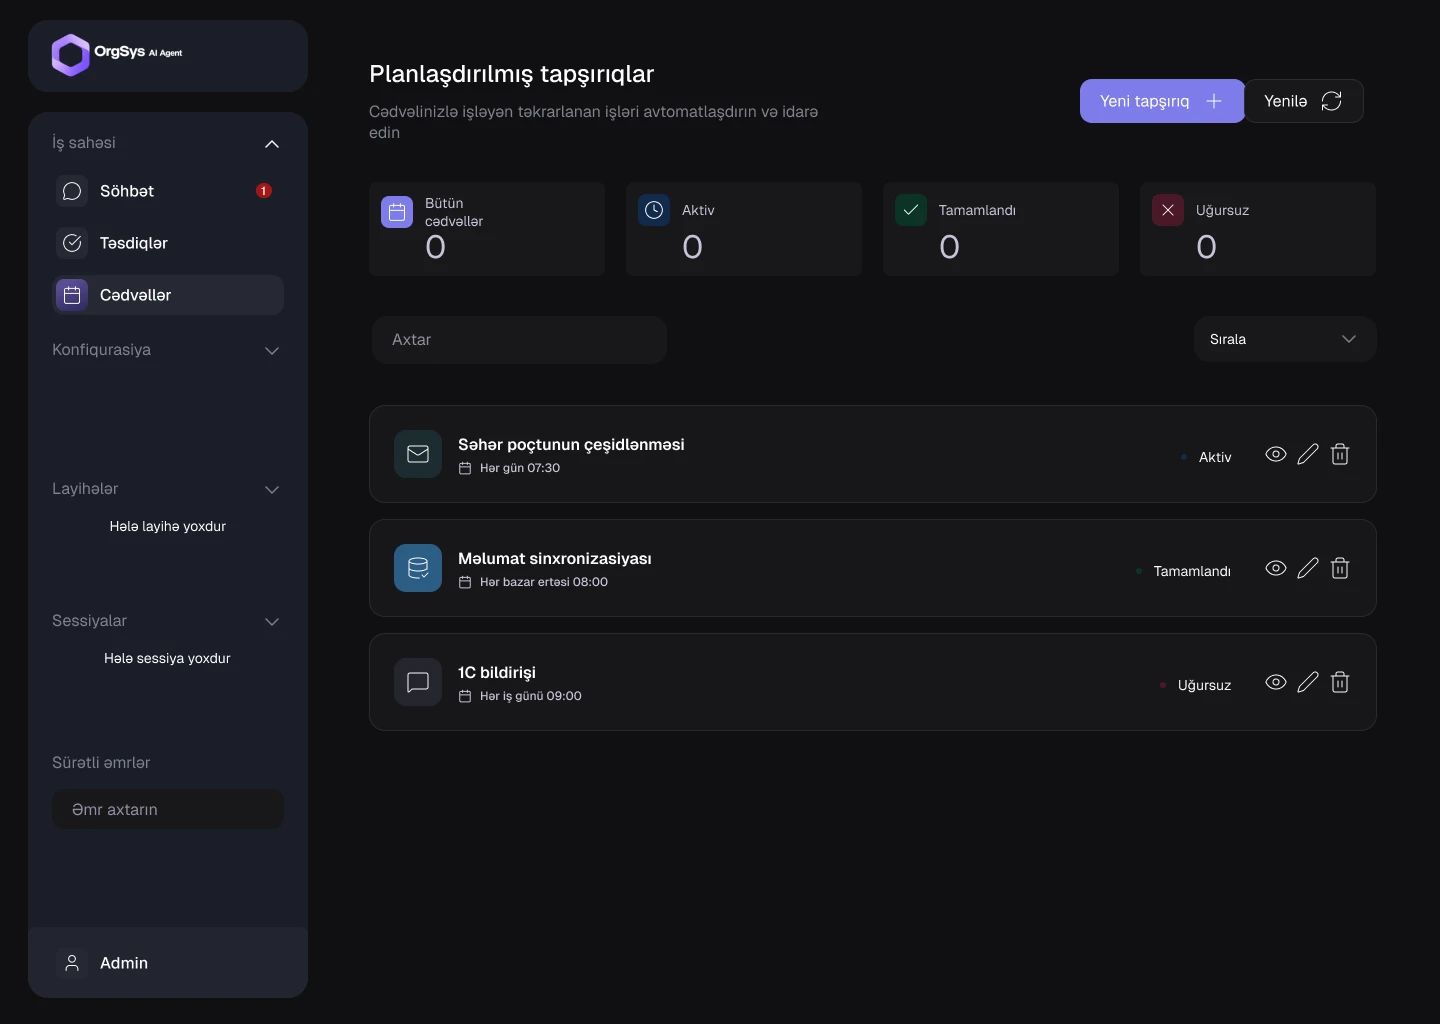The image size is (1440, 1024).
Task: Open the Admin user profile
Action: (168, 963)
